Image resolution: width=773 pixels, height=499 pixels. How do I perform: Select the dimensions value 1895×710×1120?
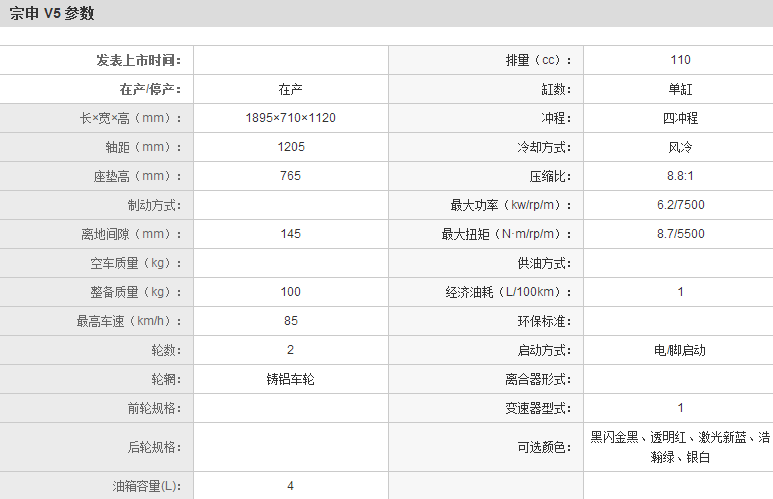pos(290,118)
